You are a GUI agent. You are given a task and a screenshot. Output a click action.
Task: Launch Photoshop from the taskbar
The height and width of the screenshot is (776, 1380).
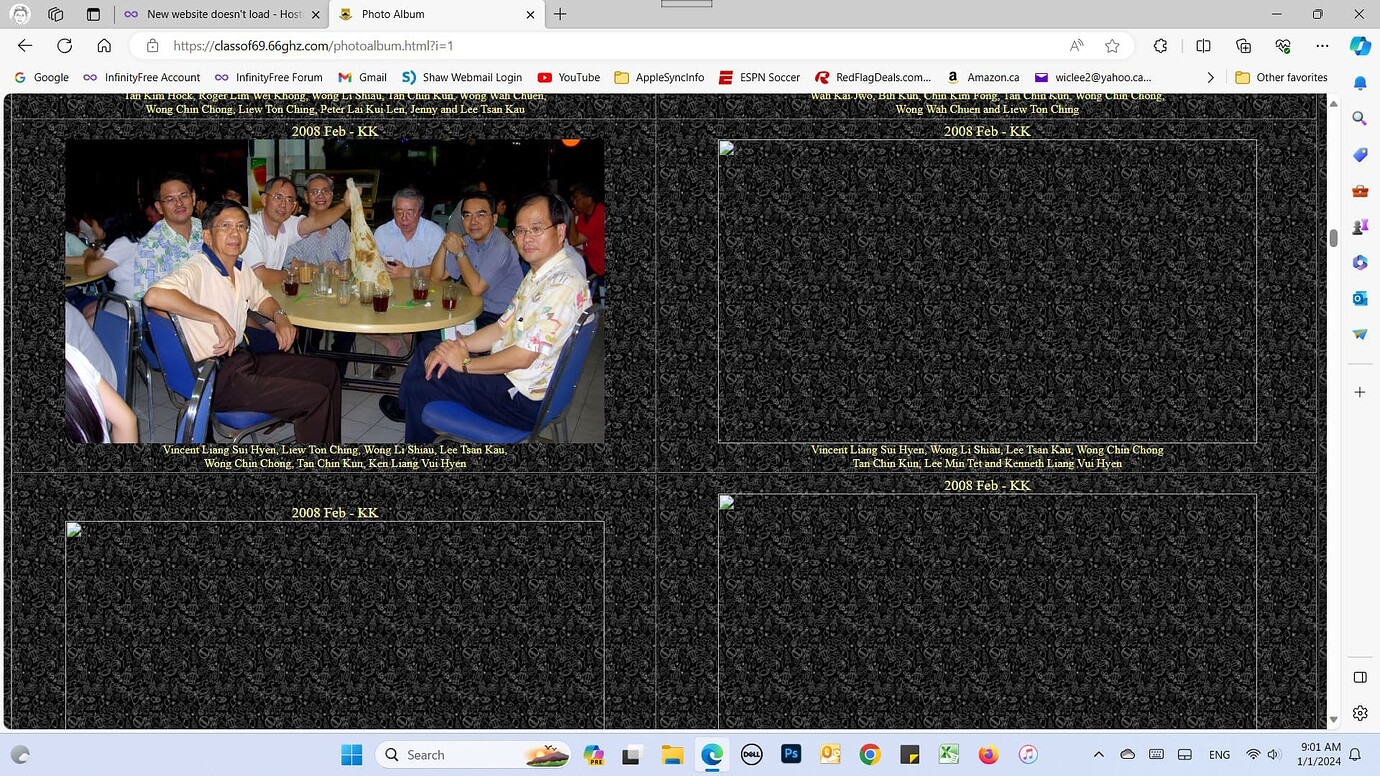790,754
